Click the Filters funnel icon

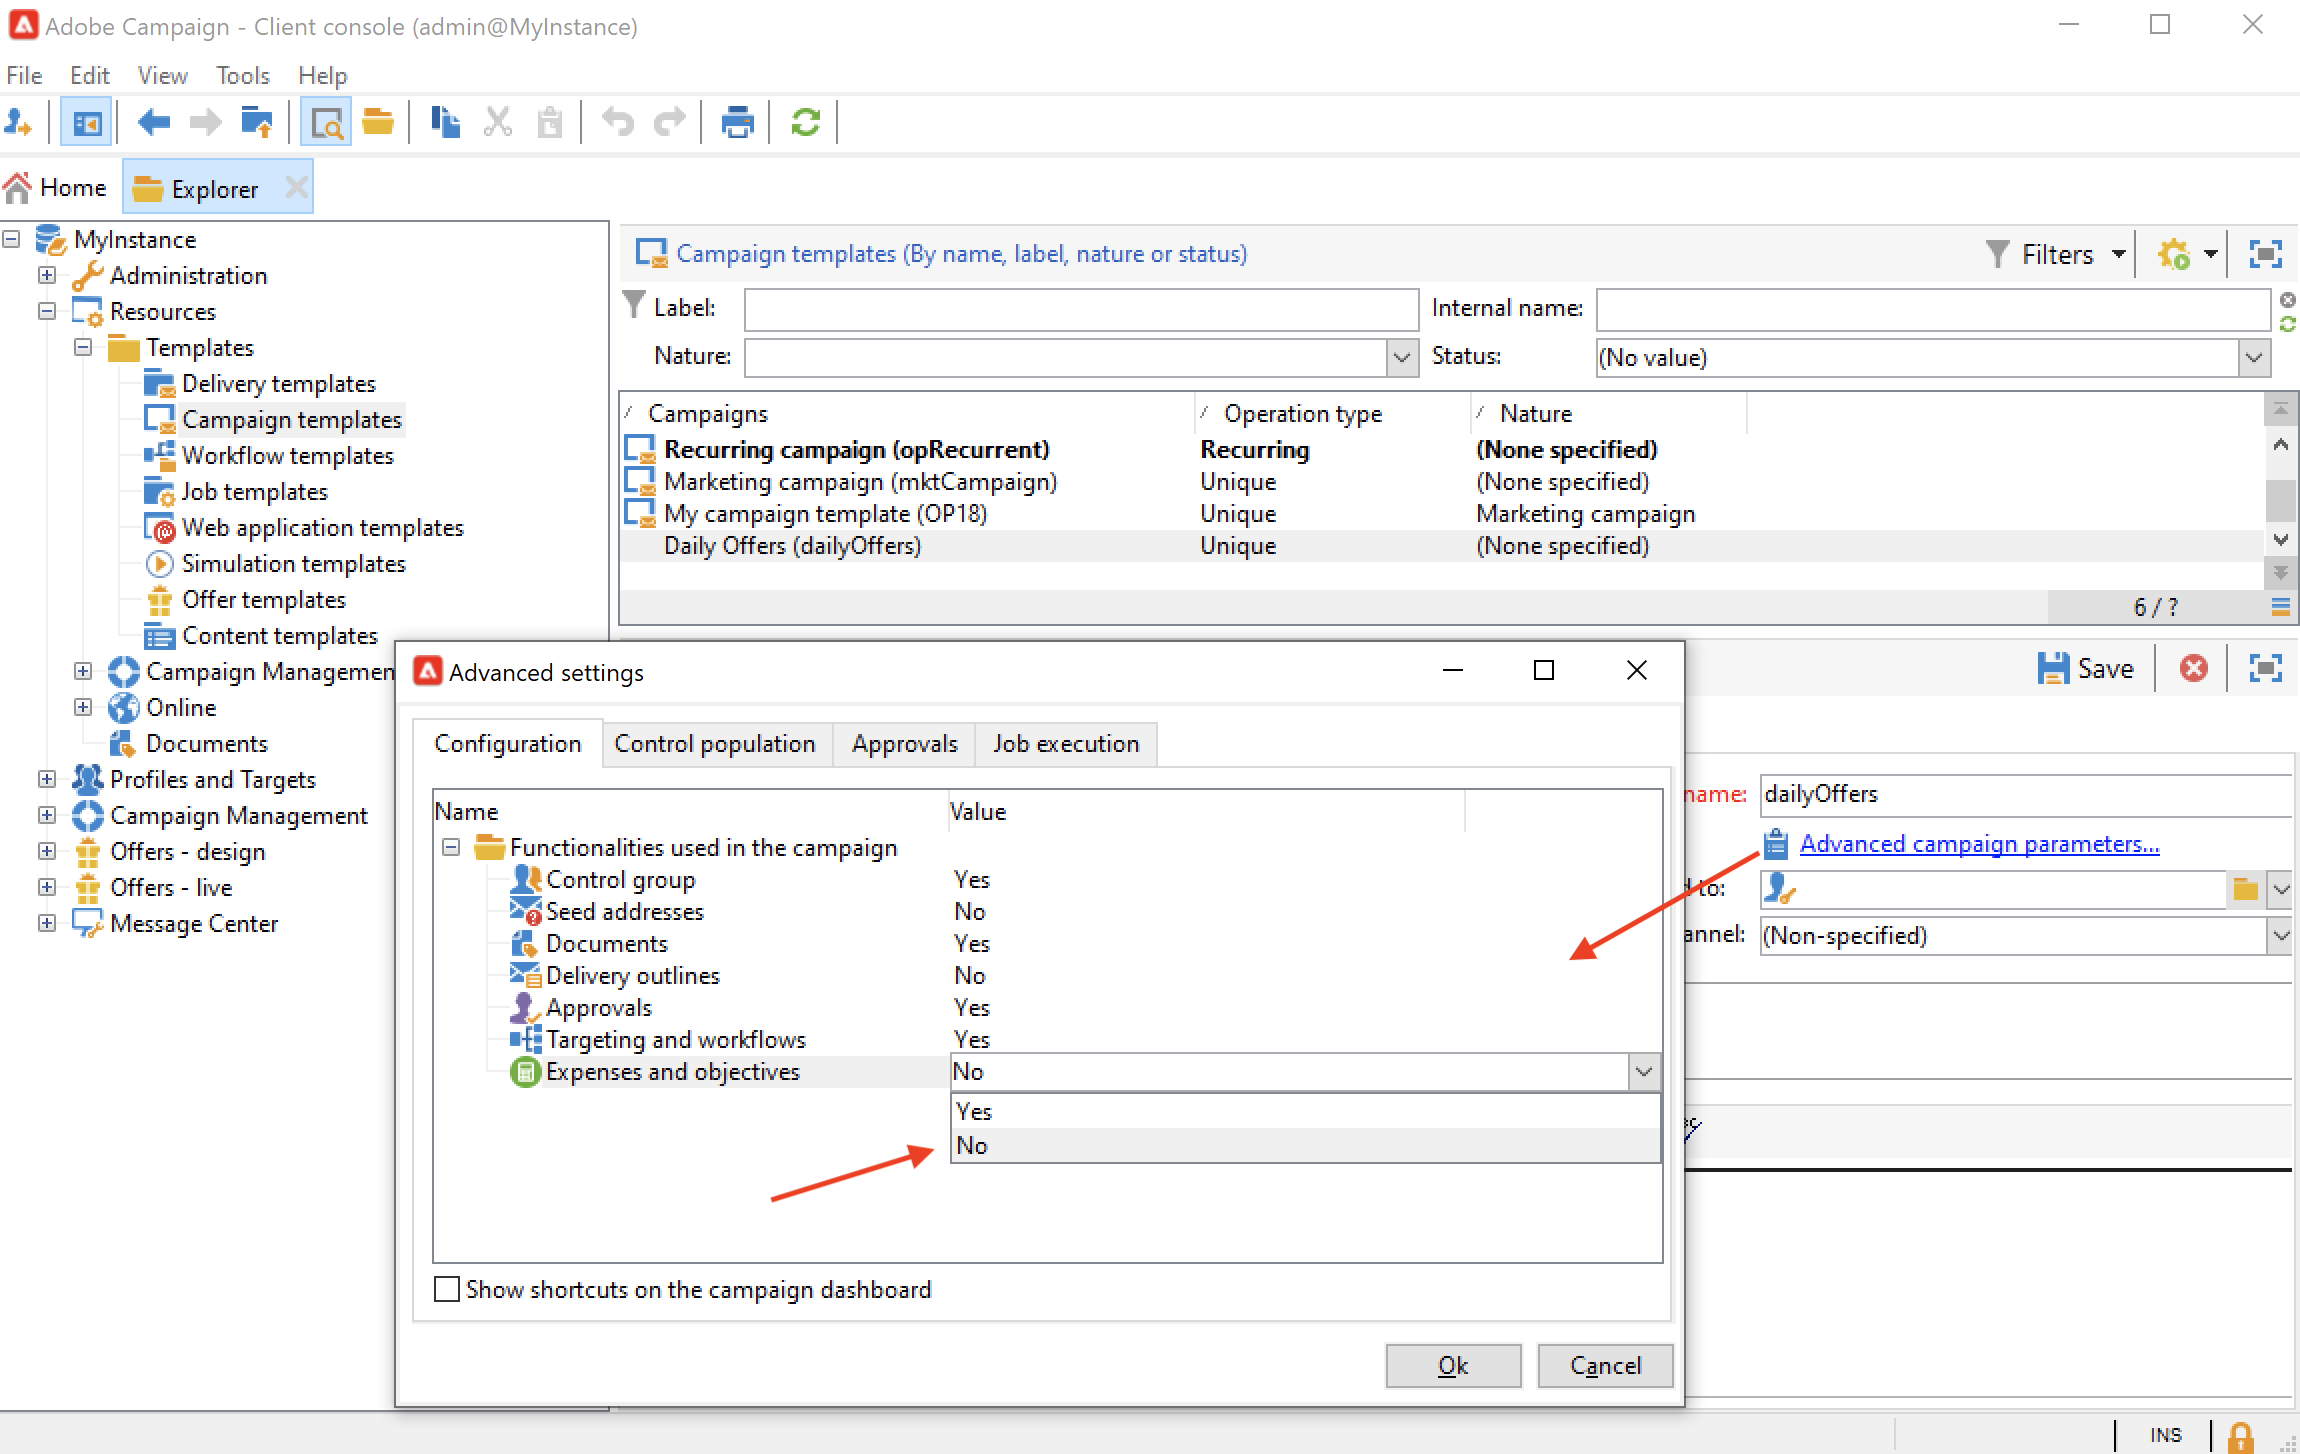1997,254
